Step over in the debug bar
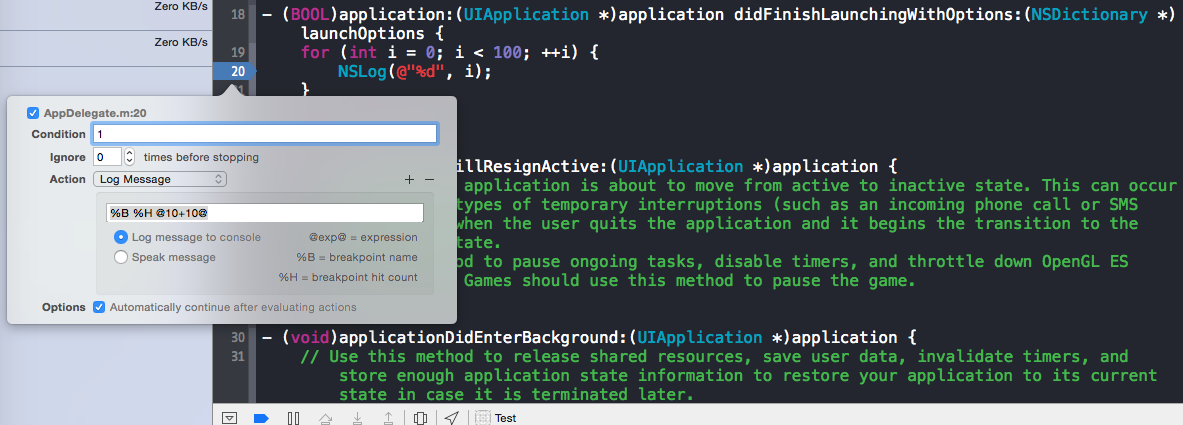This screenshot has height=425, width=1183. pyautogui.click(x=326, y=417)
